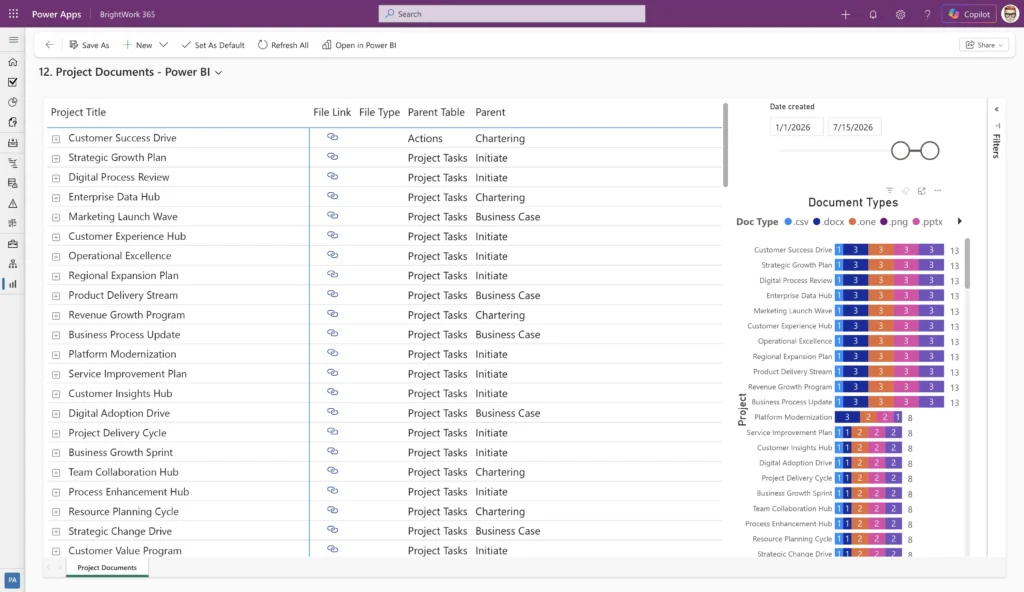Image resolution: width=1024 pixels, height=592 pixels.
Task: Open the view title dropdown chevron
Action: (x=219, y=73)
